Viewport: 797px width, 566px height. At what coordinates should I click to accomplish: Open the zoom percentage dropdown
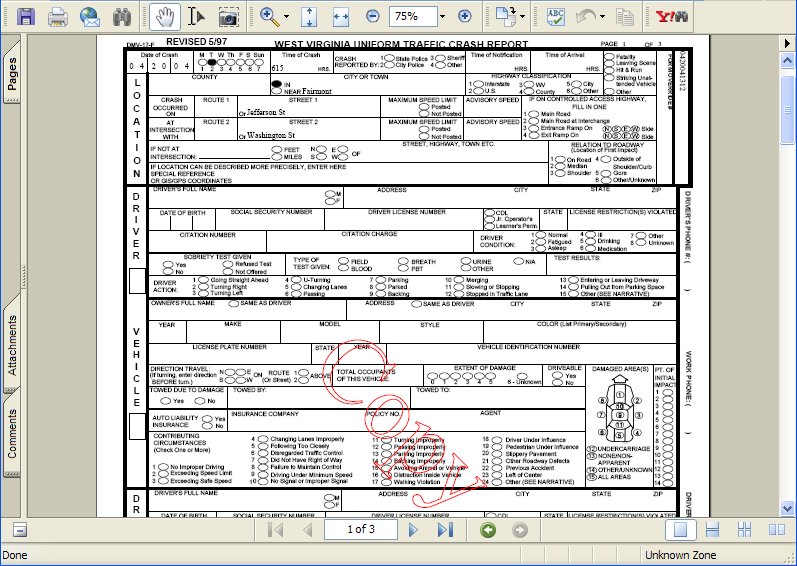coord(442,16)
